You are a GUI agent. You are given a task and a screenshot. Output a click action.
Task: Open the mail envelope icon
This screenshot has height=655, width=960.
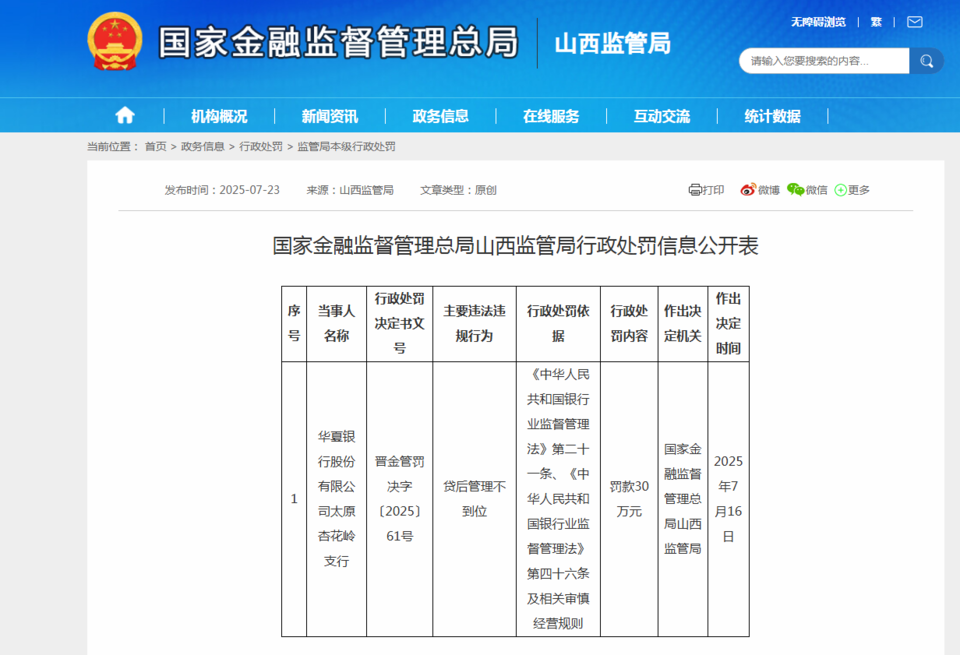(915, 22)
